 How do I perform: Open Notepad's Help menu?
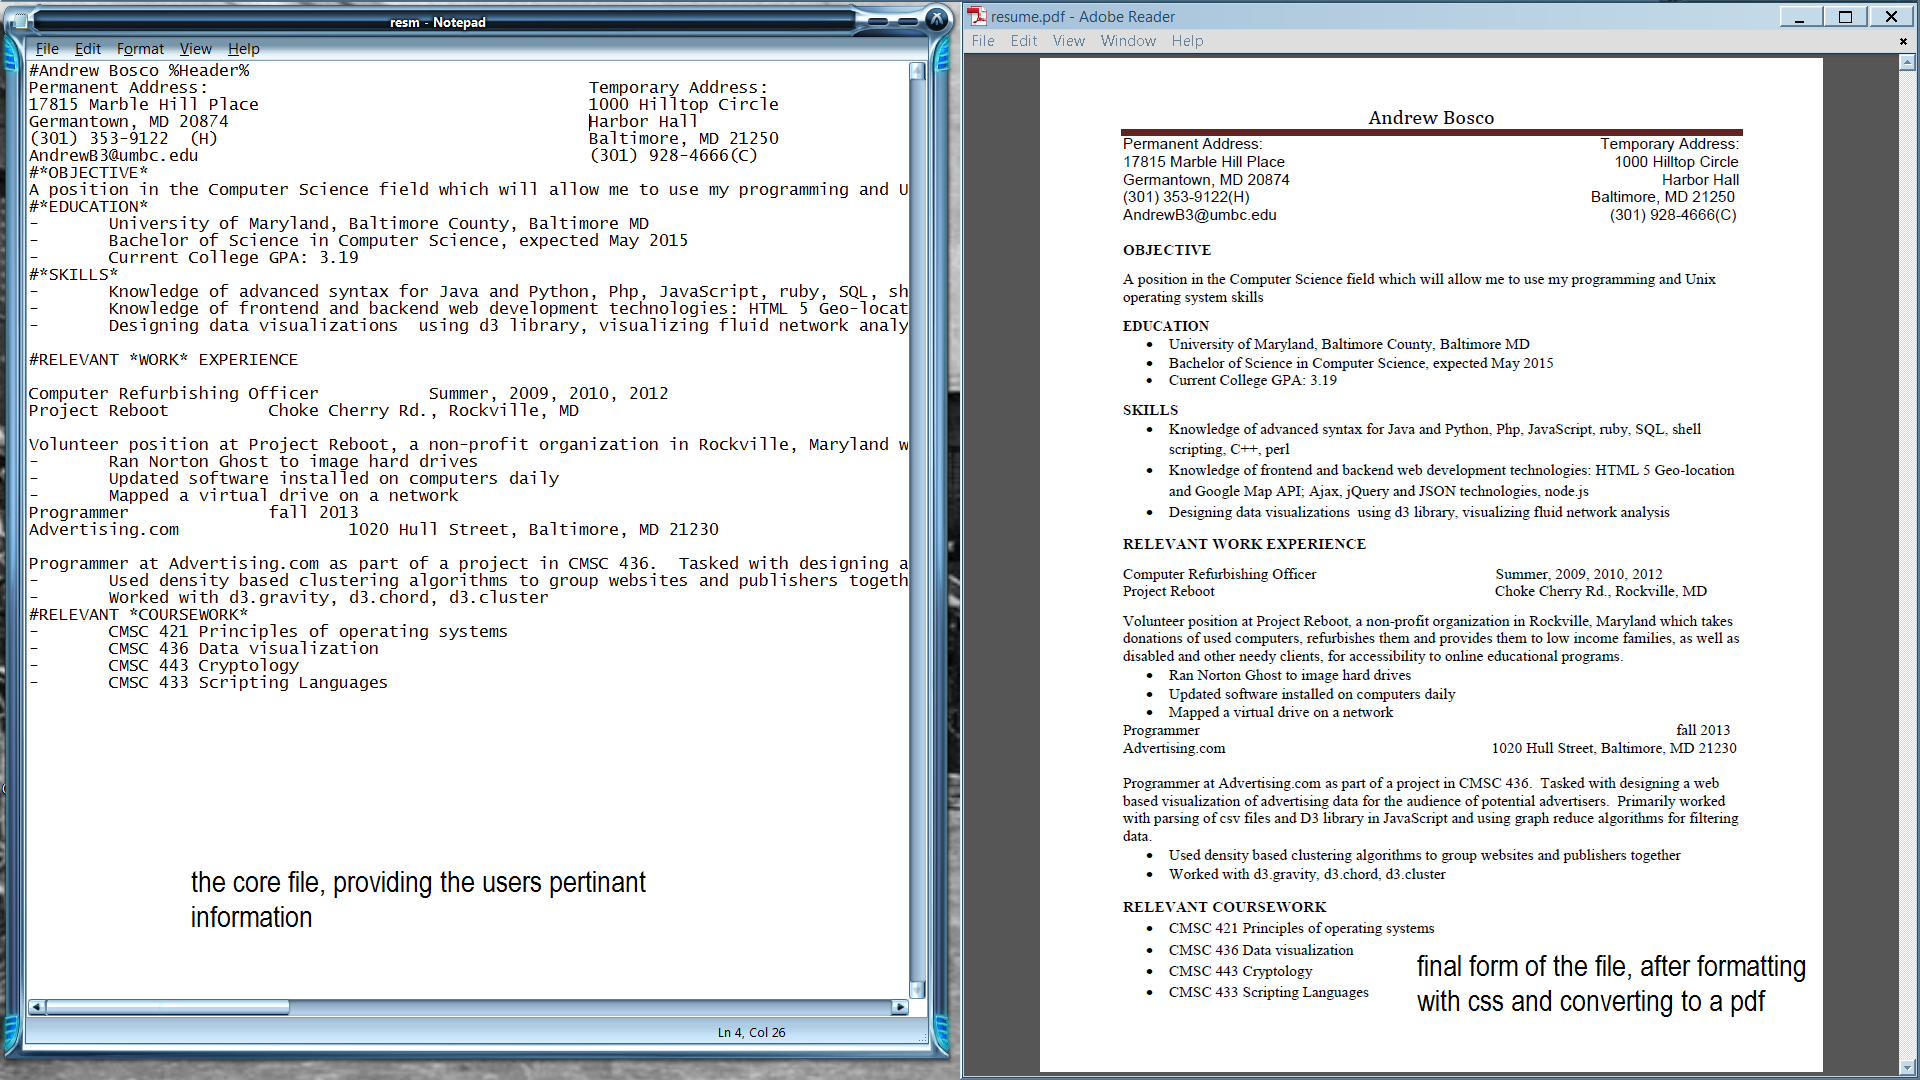pos(243,48)
